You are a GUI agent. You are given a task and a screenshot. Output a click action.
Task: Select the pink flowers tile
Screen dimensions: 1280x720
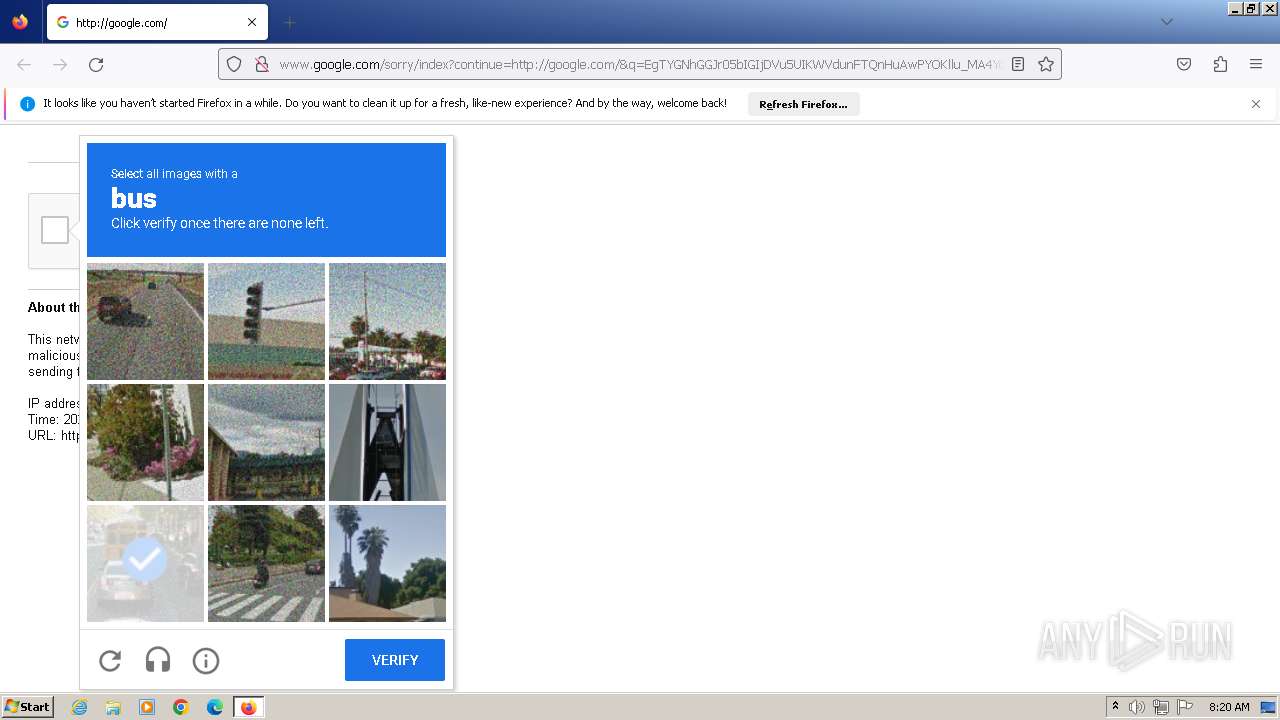coord(145,442)
